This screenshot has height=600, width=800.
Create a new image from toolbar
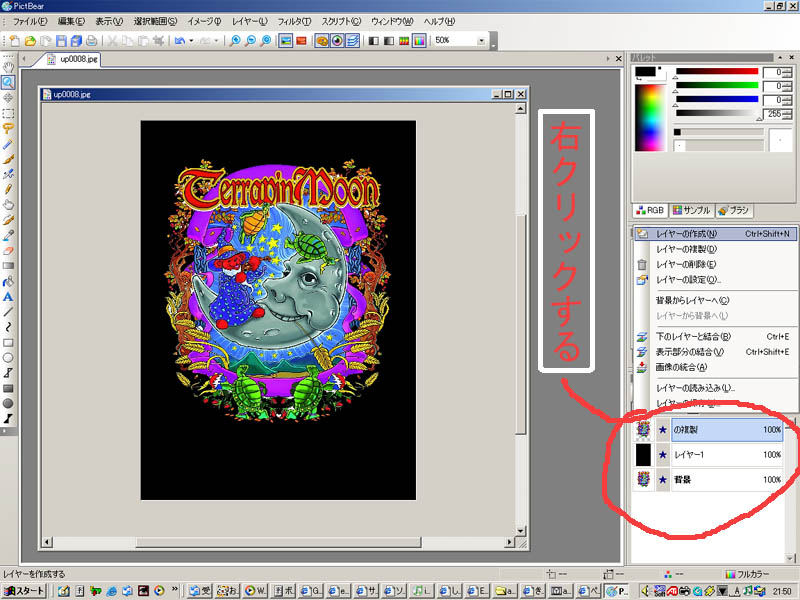(x=15, y=41)
